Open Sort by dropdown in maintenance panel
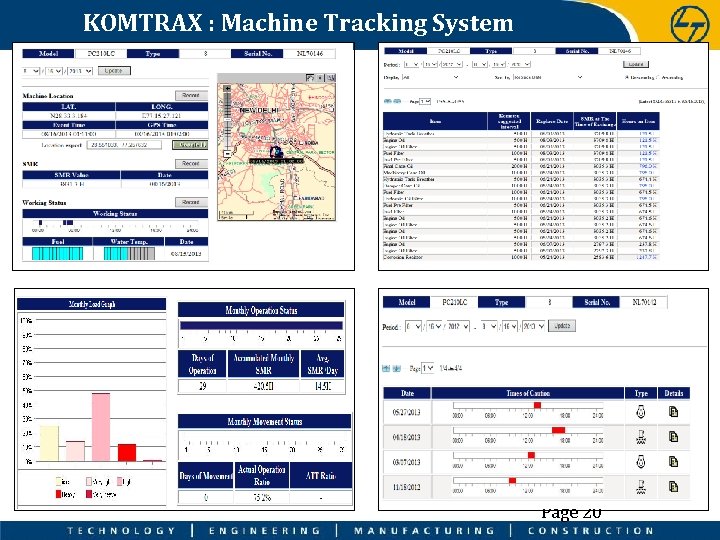 click(548, 77)
